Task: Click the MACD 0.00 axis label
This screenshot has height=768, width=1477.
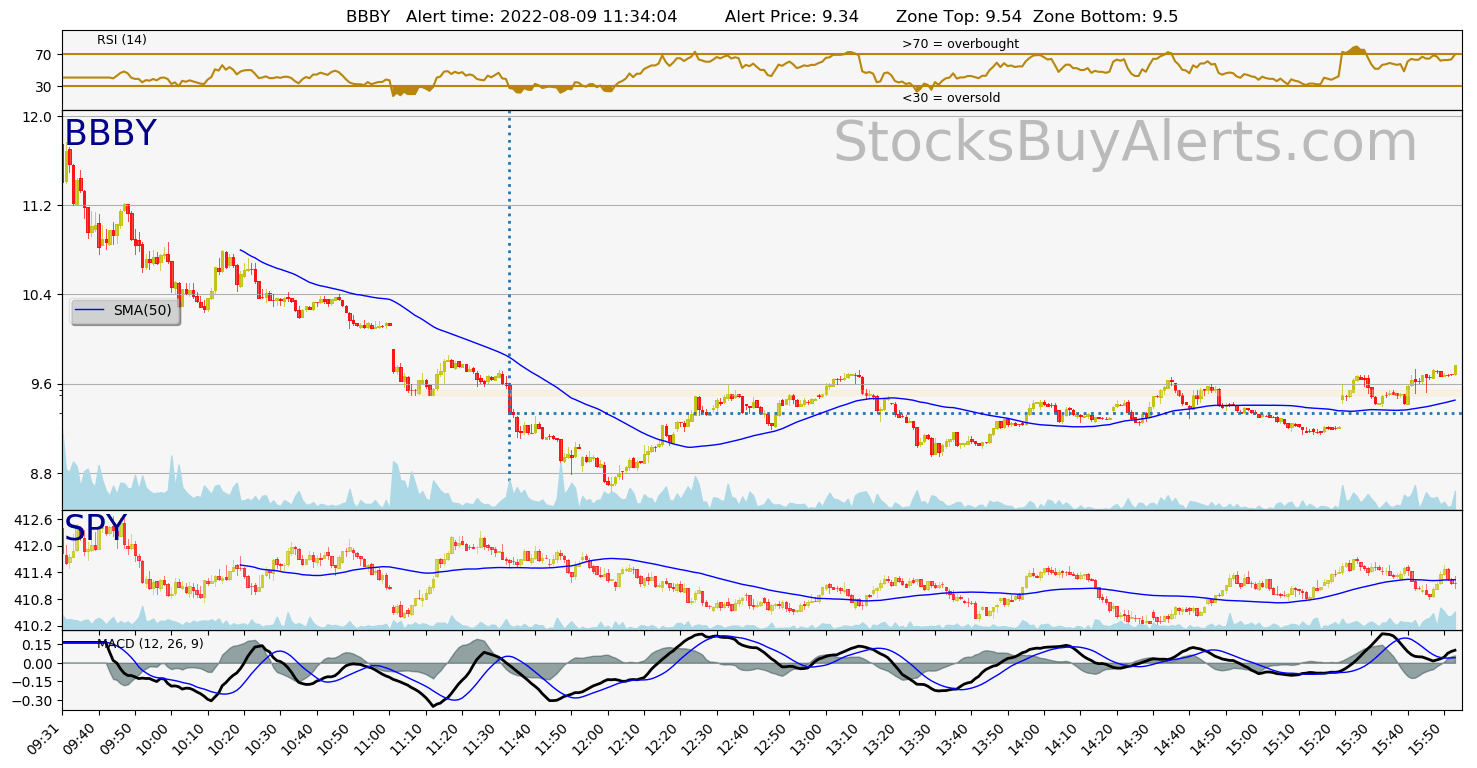Action: (38, 664)
